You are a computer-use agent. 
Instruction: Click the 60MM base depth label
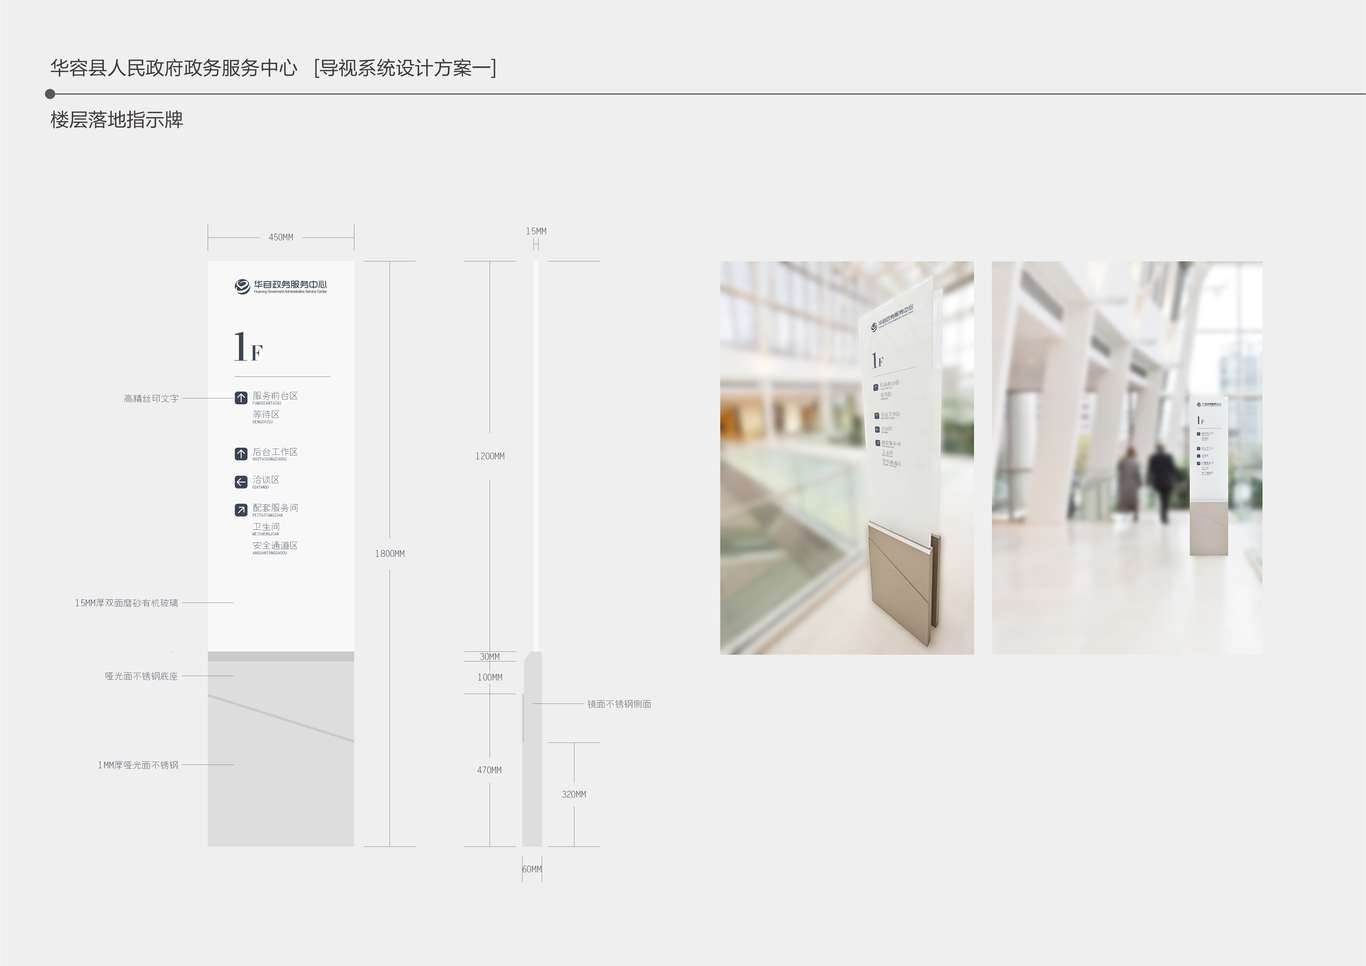(532, 870)
